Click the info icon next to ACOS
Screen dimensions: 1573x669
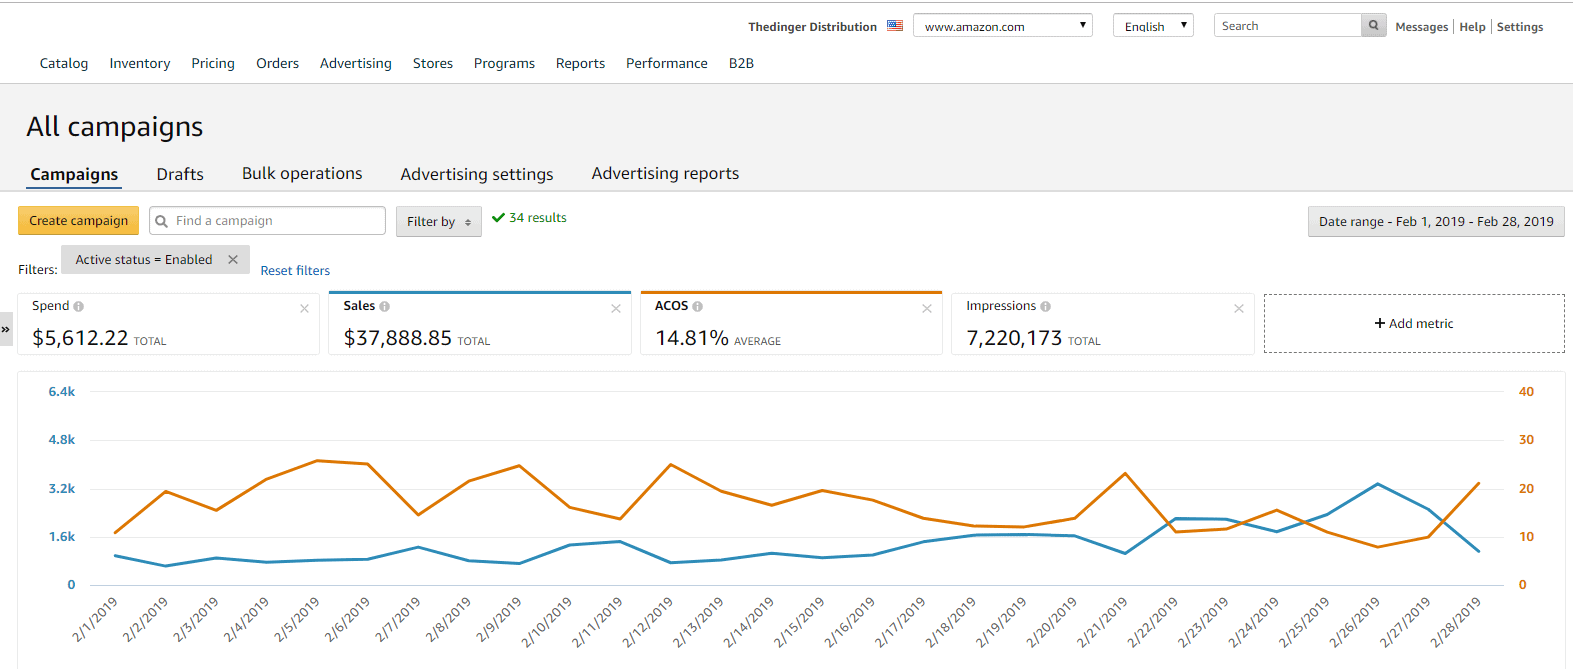coord(698,307)
